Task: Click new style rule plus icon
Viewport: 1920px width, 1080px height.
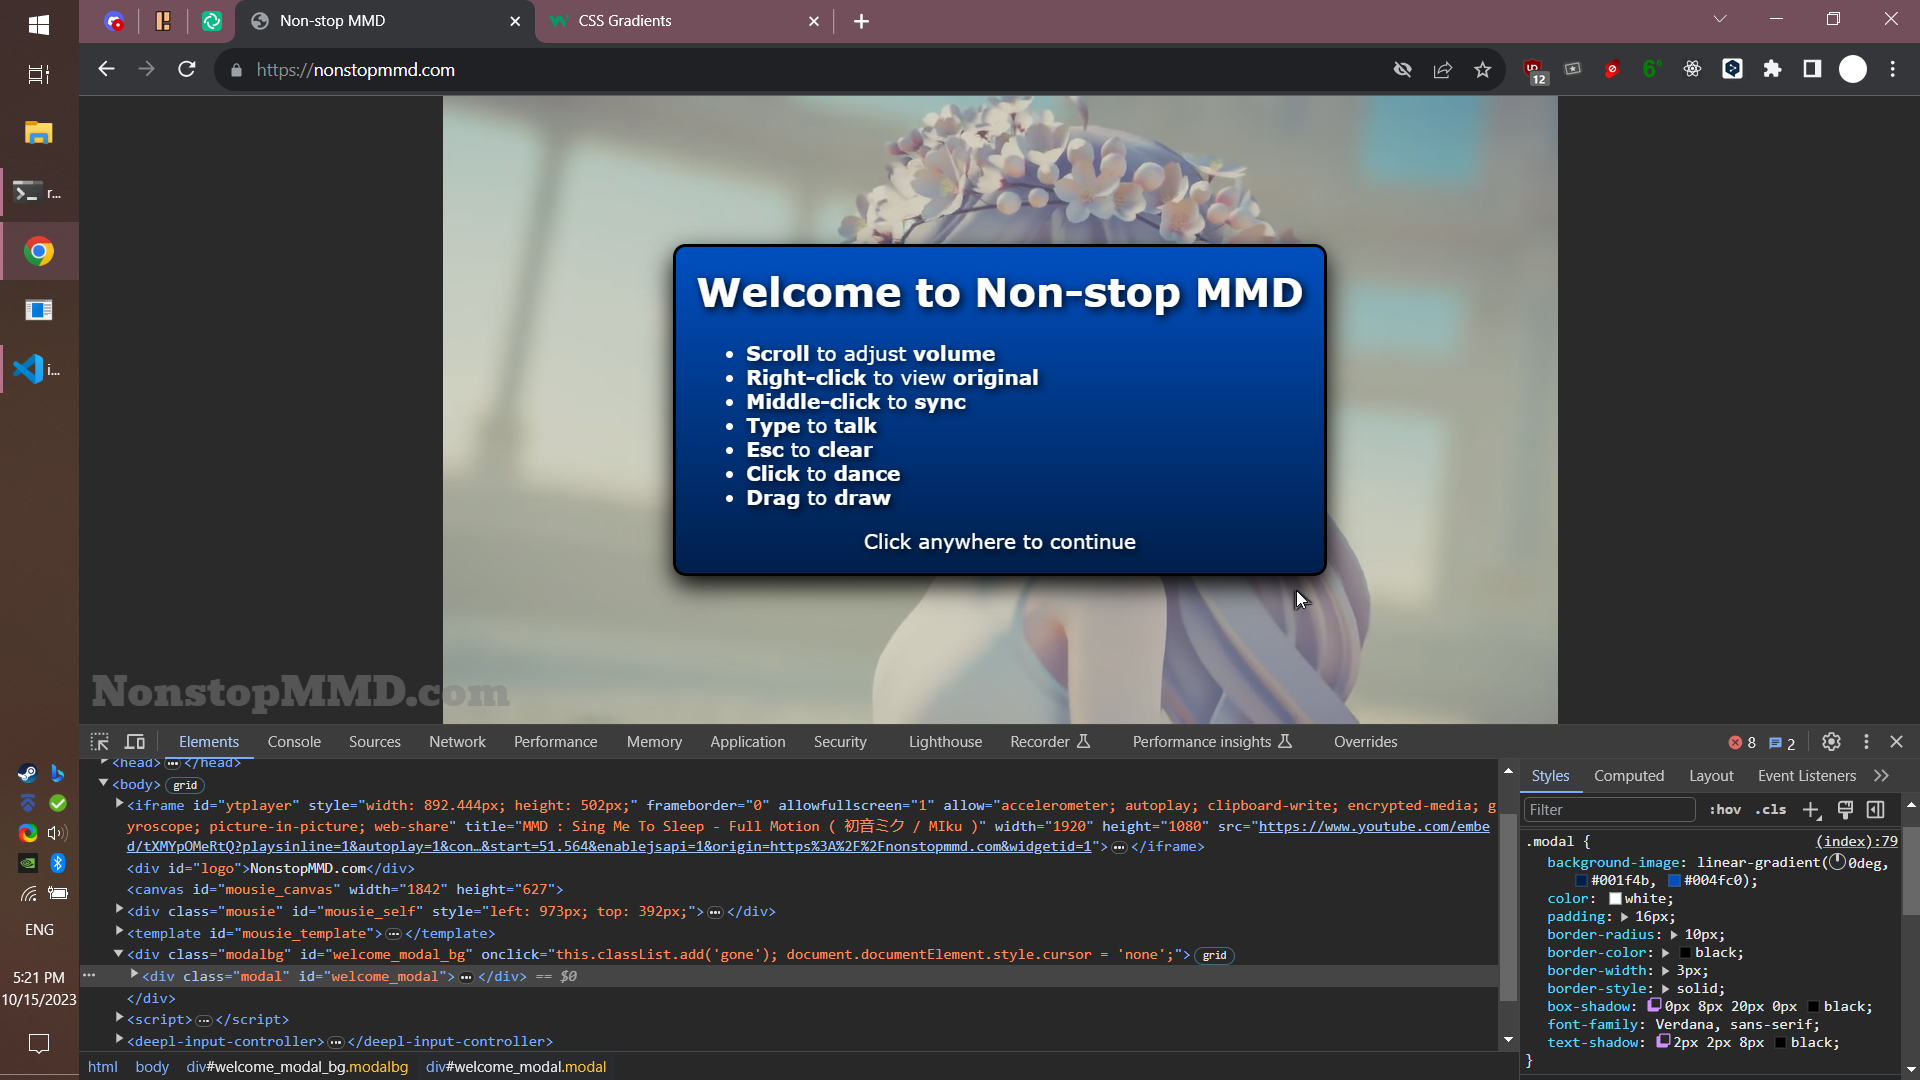Action: point(1811,810)
